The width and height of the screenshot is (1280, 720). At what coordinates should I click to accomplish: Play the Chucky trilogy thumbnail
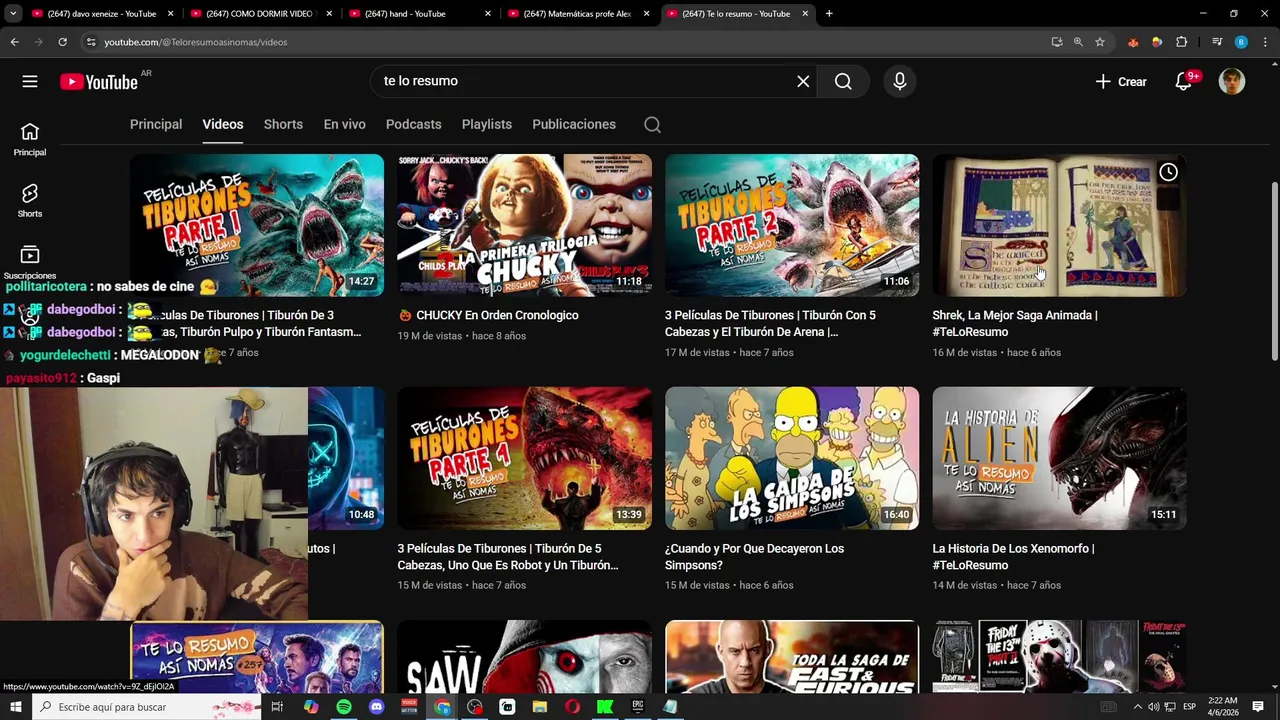click(x=524, y=225)
